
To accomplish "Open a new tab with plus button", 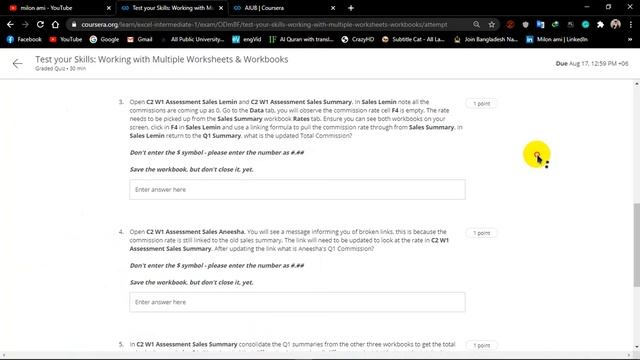I will pyautogui.click(x=351, y=8).
